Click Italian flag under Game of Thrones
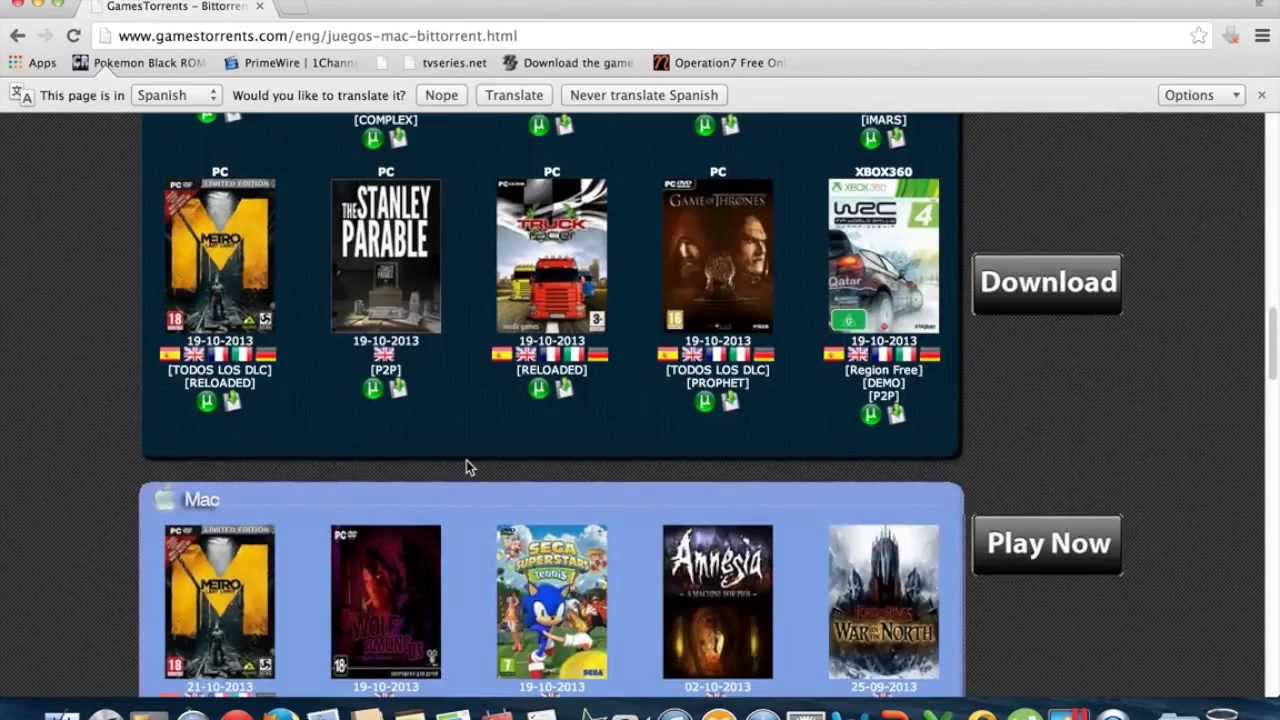This screenshot has width=1280, height=720. click(740, 354)
